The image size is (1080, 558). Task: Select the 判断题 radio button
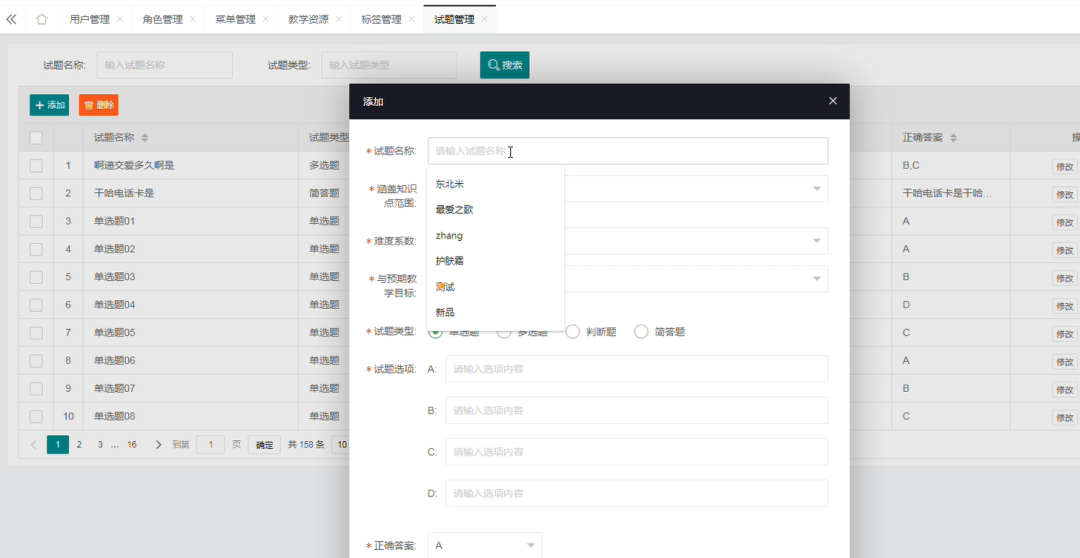point(573,332)
